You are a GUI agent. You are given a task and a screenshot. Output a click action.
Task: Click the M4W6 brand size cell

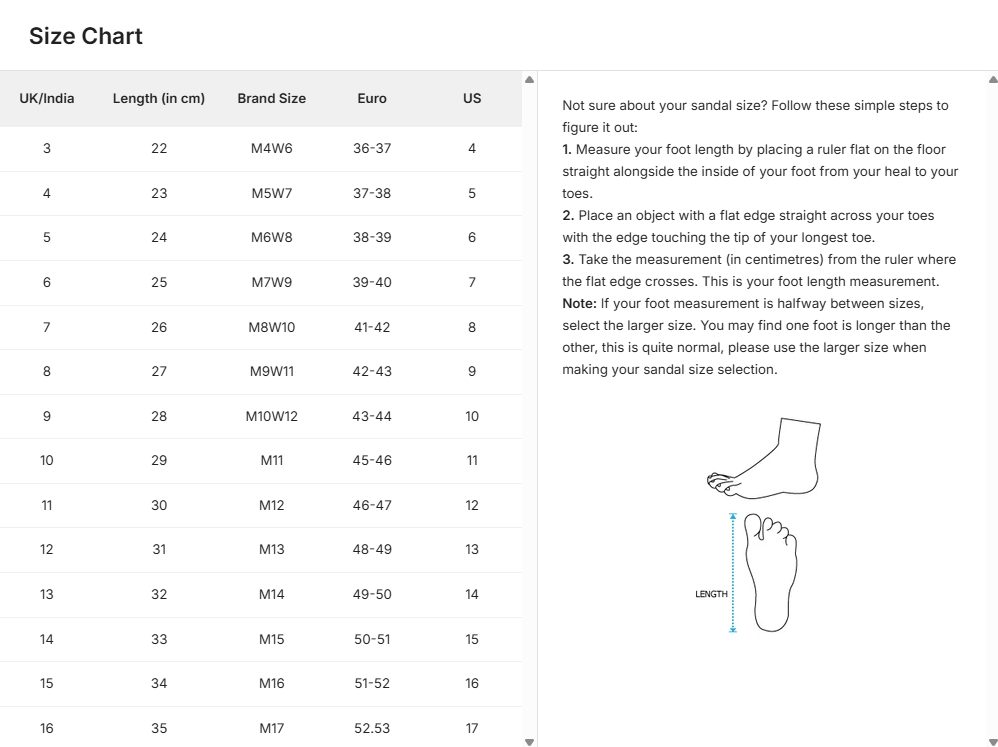[x=272, y=148]
